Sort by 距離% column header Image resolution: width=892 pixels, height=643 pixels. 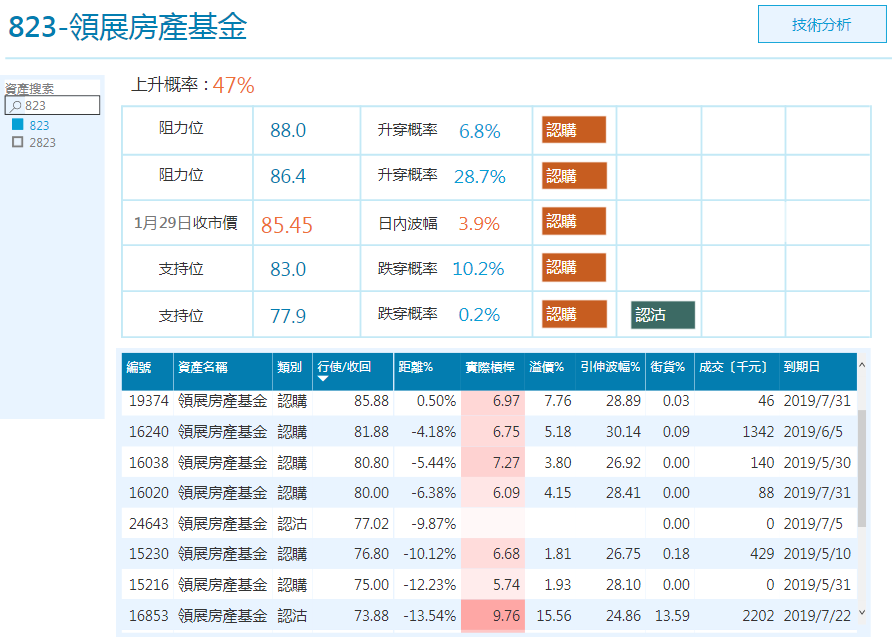point(427,371)
